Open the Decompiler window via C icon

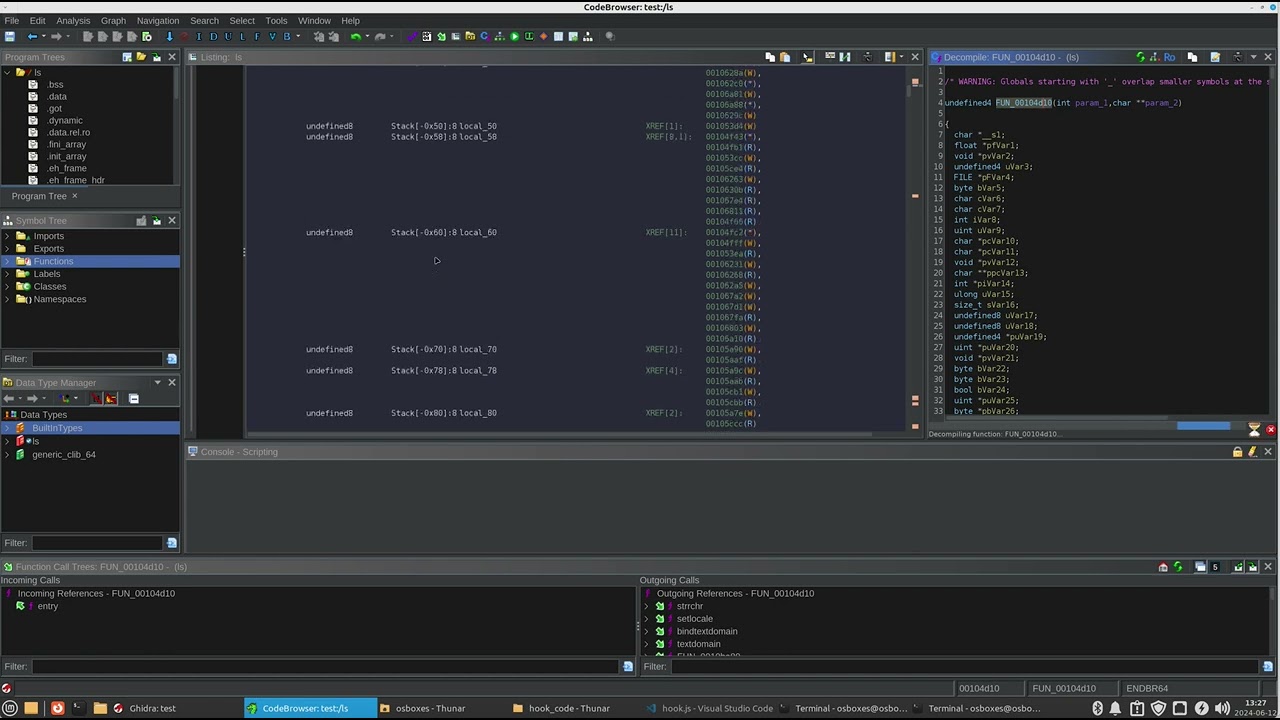(x=484, y=37)
